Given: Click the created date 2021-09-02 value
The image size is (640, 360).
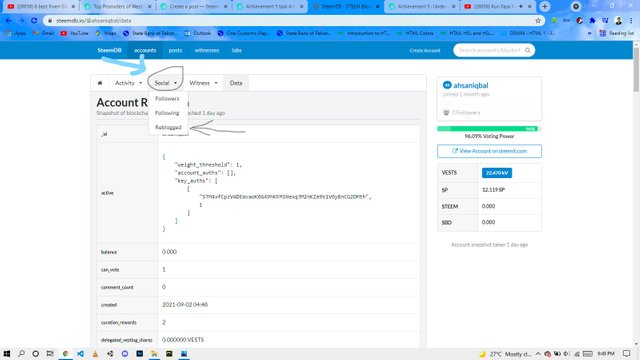Looking at the screenshot, I should coord(185,304).
